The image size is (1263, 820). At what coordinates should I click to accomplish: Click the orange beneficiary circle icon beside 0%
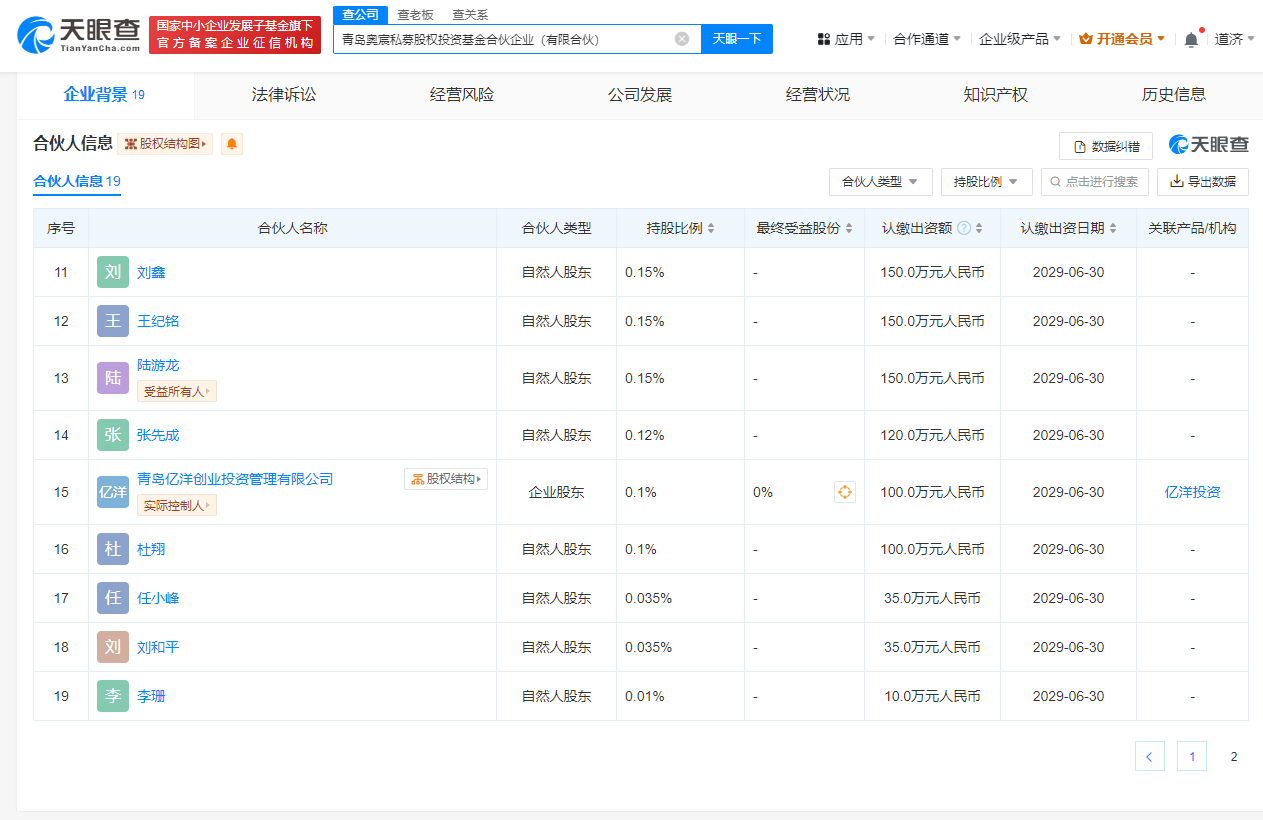[845, 492]
